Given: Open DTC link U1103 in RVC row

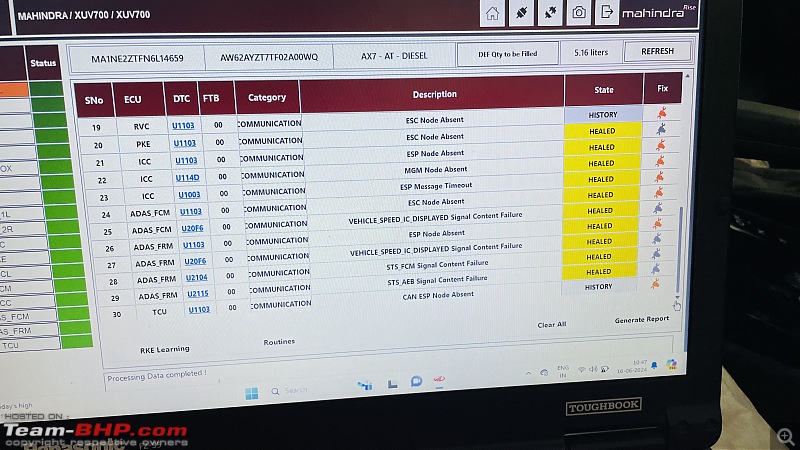Looking at the screenshot, I should coord(183,126).
